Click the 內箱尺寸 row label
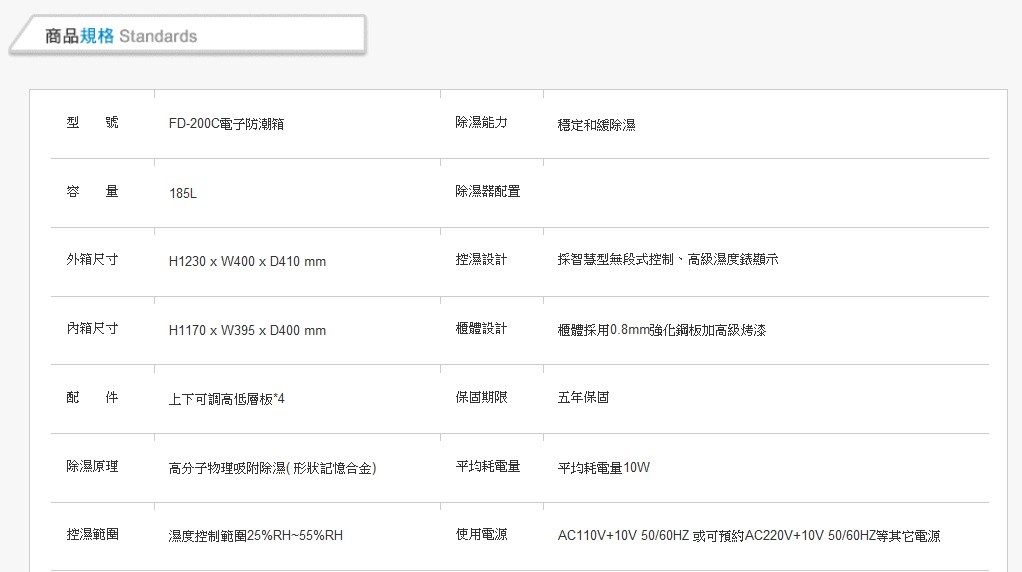The width and height of the screenshot is (1022, 572). (x=92, y=328)
